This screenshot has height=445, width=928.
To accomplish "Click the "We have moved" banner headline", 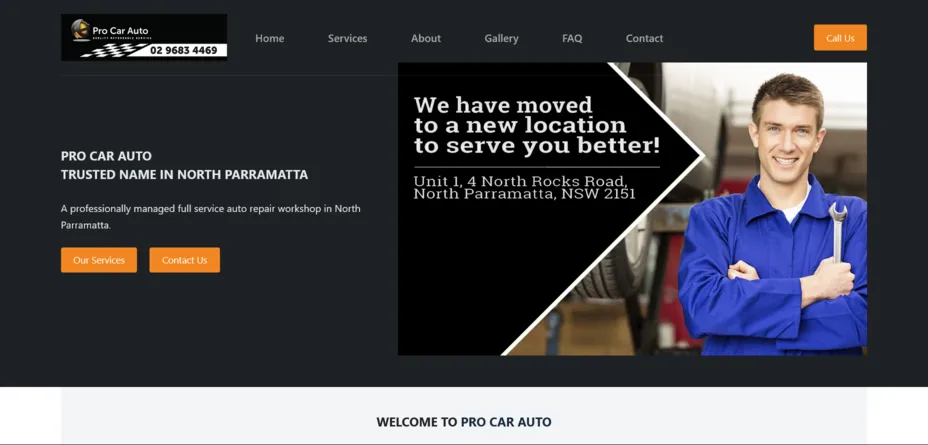I will (536, 125).
